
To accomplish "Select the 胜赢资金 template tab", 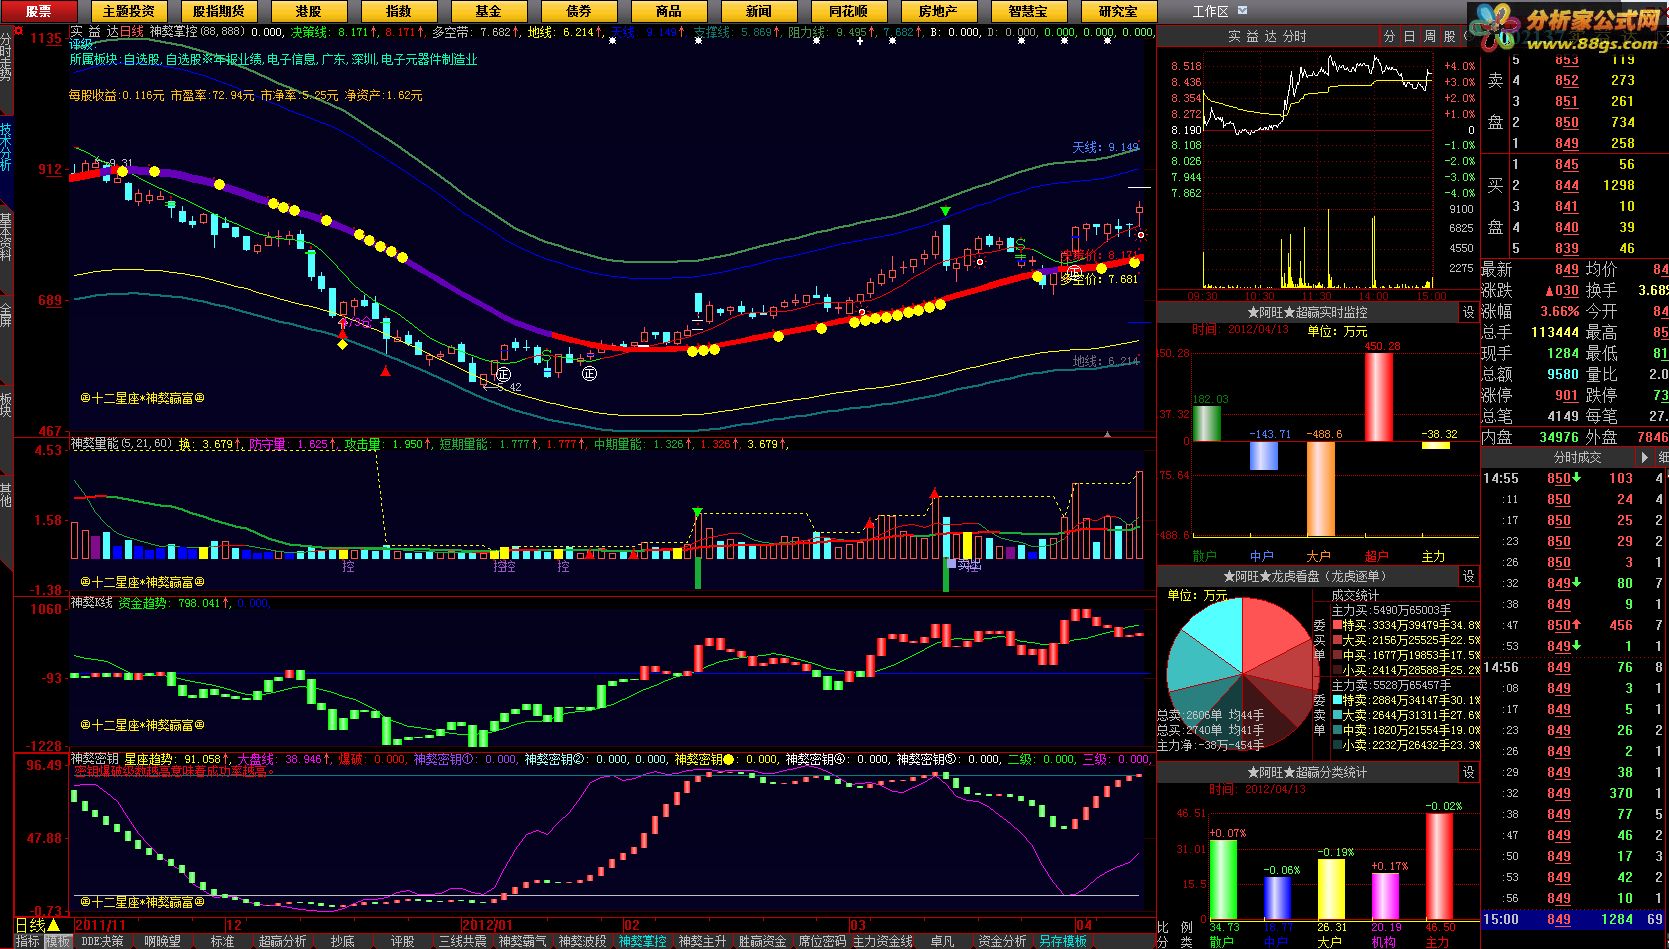I will point(762,941).
